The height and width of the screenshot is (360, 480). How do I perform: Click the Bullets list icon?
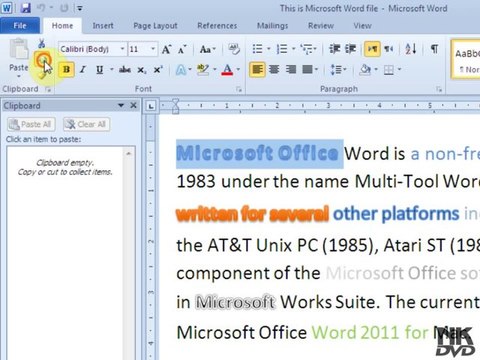(x=258, y=49)
